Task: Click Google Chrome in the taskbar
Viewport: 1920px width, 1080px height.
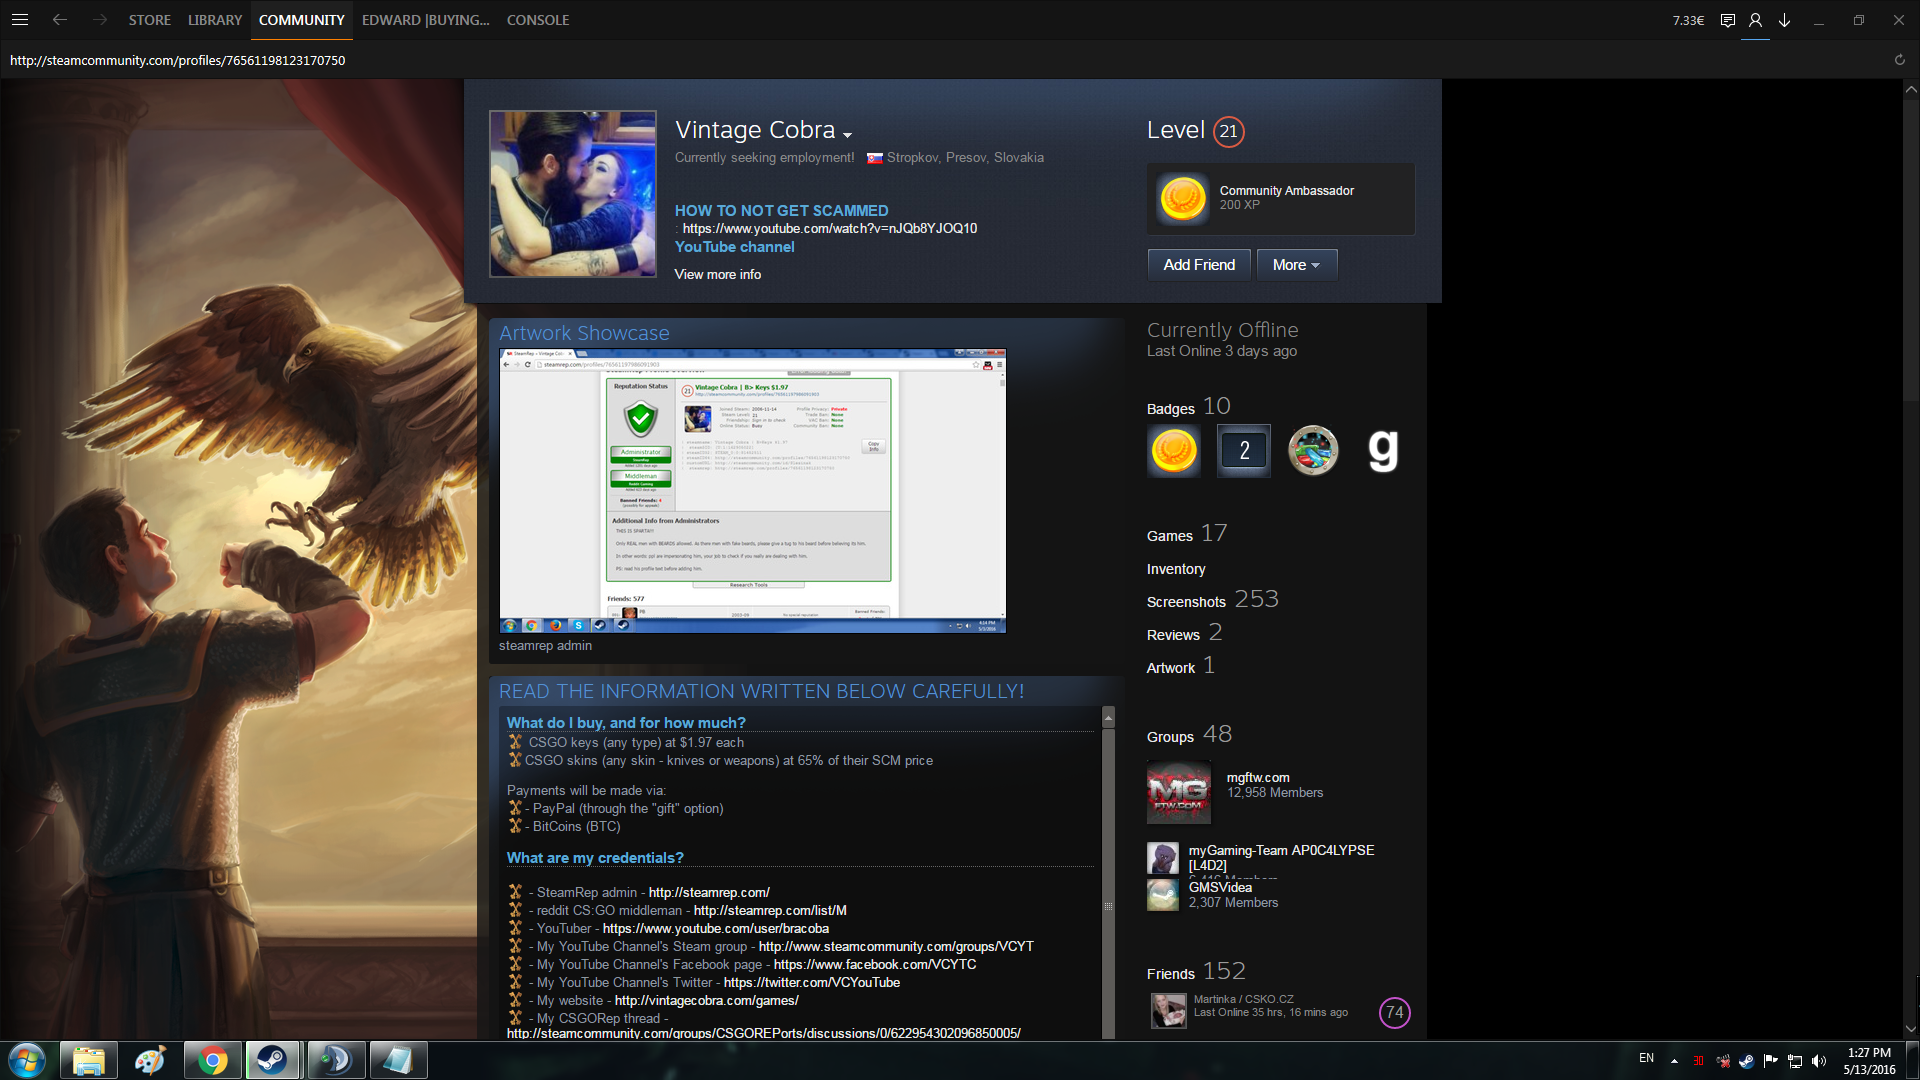Action: [x=212, y=1060]
